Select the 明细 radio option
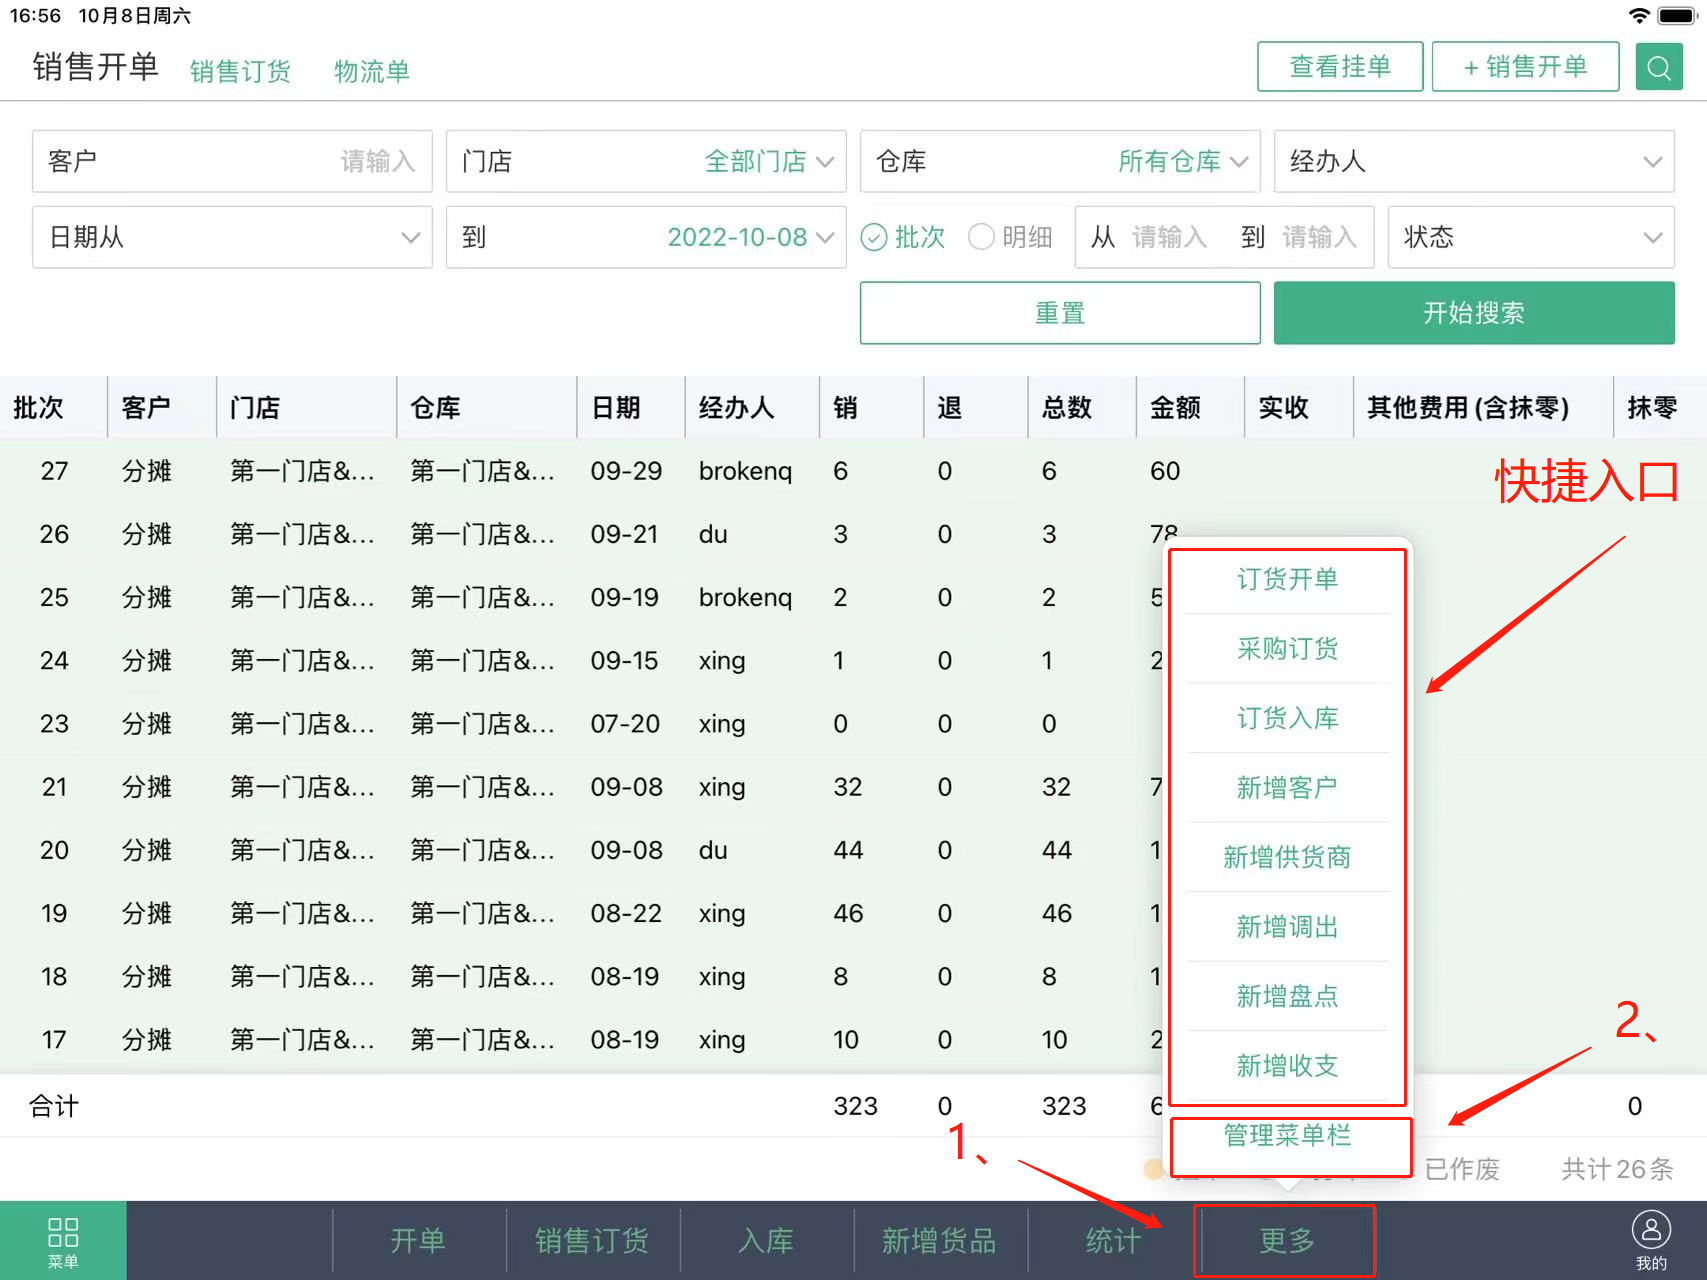 (1011, 237)
